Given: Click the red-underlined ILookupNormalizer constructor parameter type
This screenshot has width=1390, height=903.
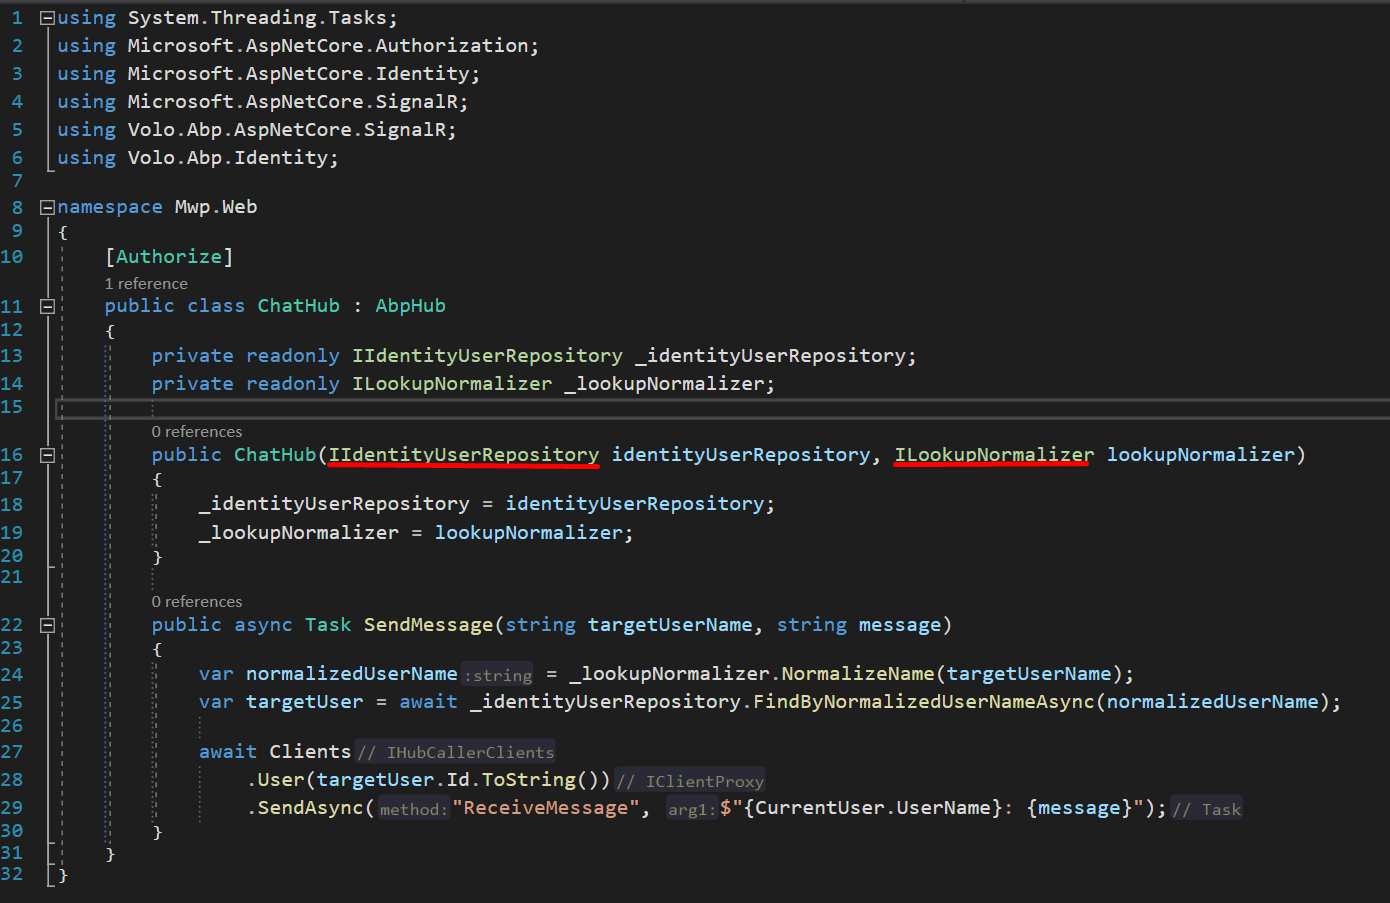Looking at the screenshot, I should click(x=993, y=455).
